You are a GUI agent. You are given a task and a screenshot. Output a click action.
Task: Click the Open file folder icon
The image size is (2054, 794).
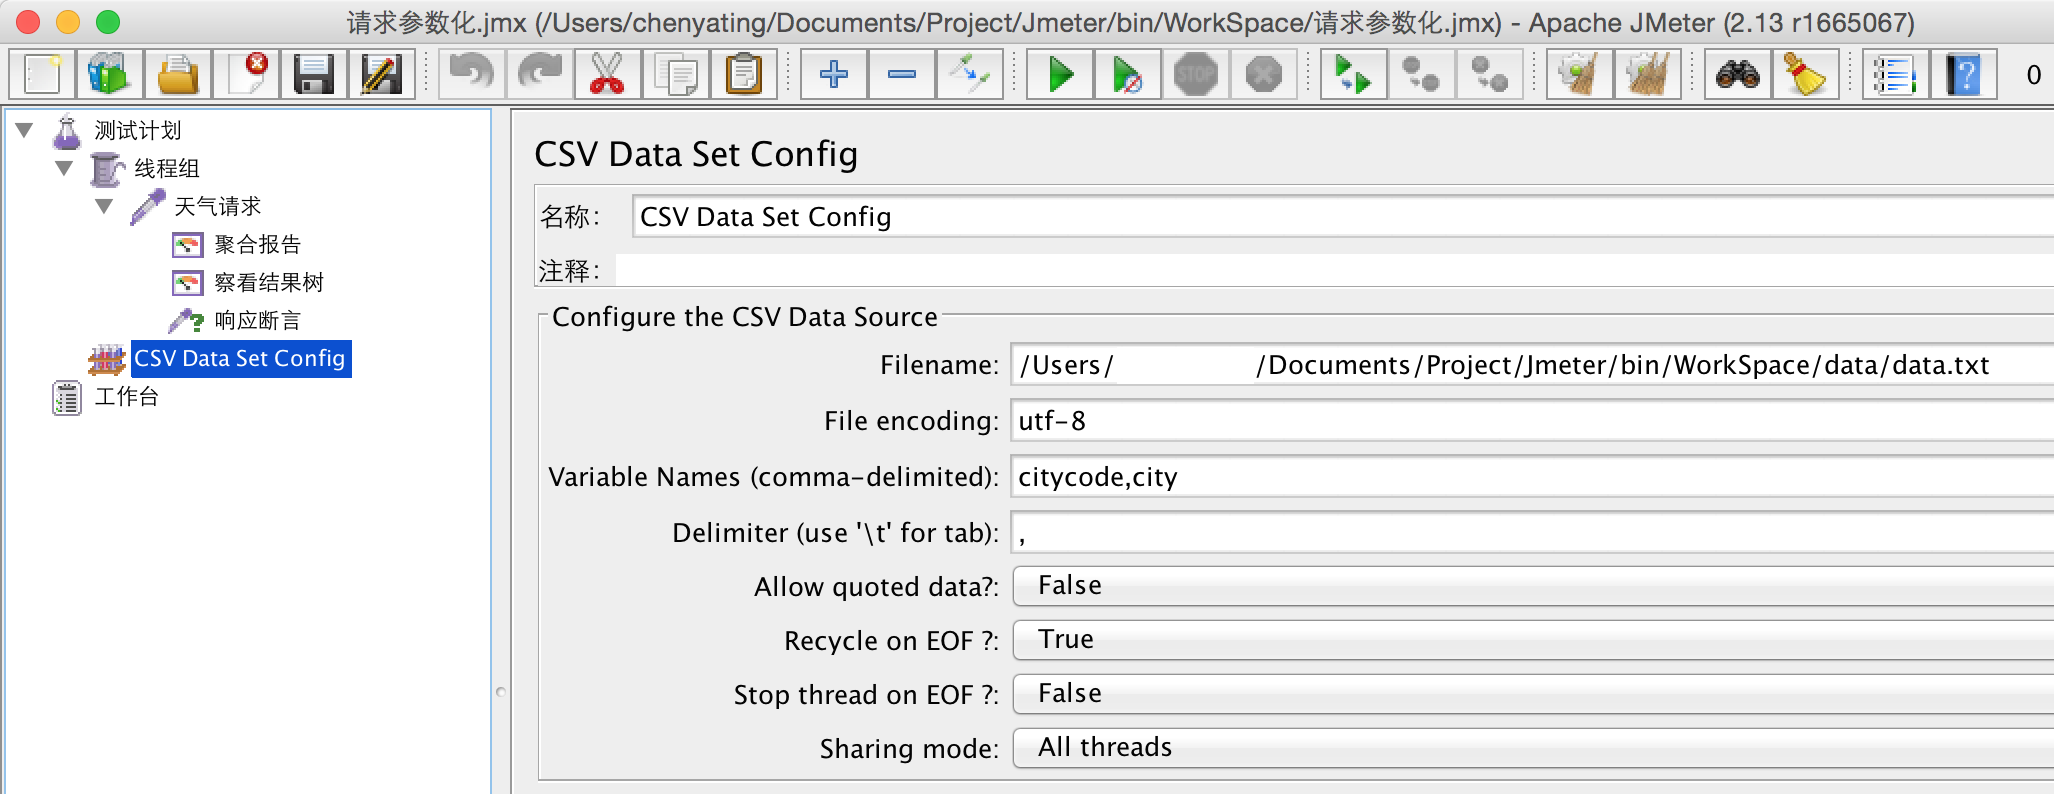pos(178,74)
